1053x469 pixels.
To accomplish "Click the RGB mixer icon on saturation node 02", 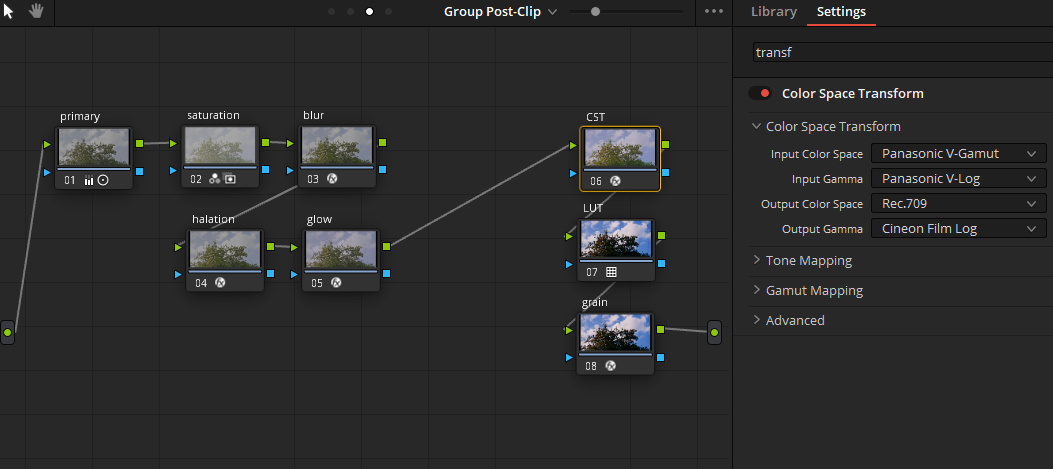I will [x=215, y=179].
